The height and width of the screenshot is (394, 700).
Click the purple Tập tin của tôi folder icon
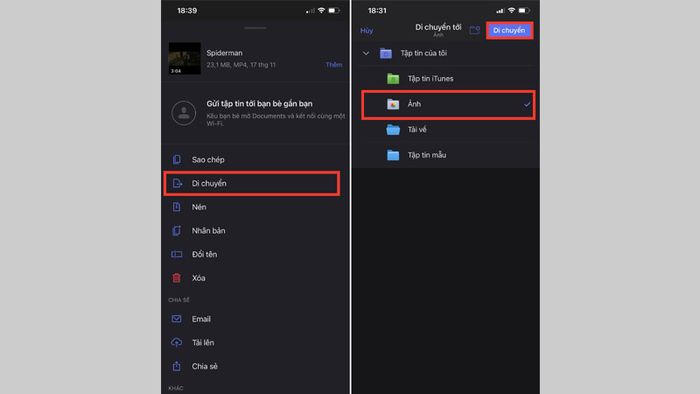point(386,54)
